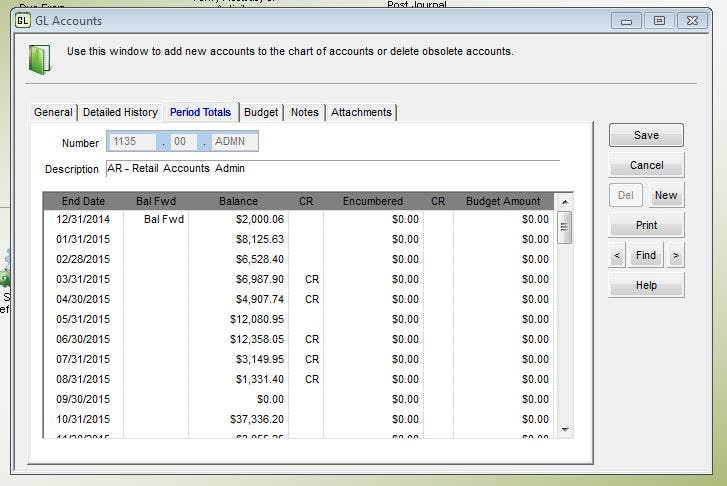
Task: Select the Period Totals tab
Action: point(200,112)
